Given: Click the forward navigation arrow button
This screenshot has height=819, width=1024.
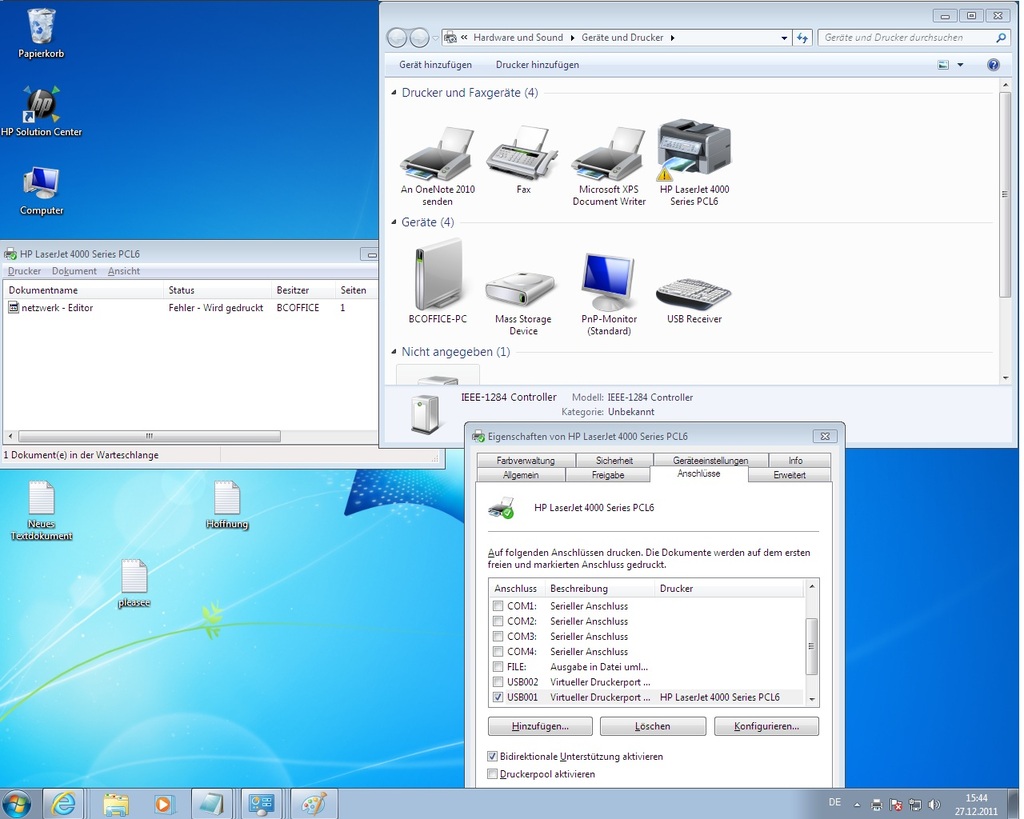Looking at the screenshot, I should pos(419,38).
